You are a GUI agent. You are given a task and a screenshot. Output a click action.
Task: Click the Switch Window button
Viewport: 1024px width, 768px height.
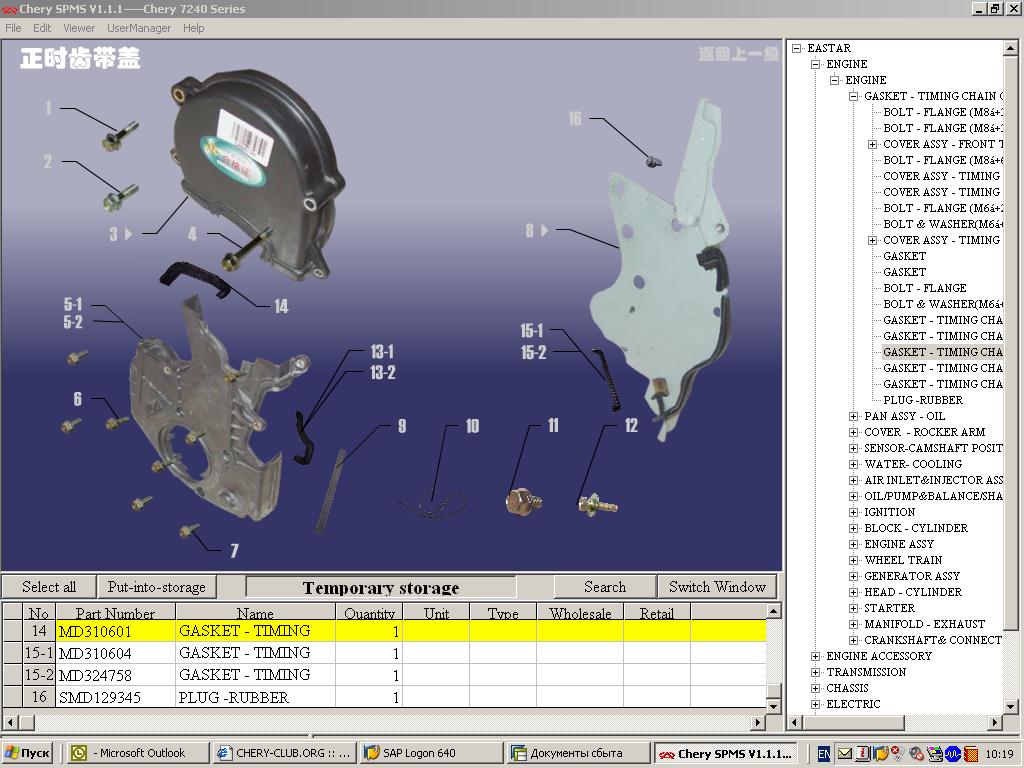(717, 586)
